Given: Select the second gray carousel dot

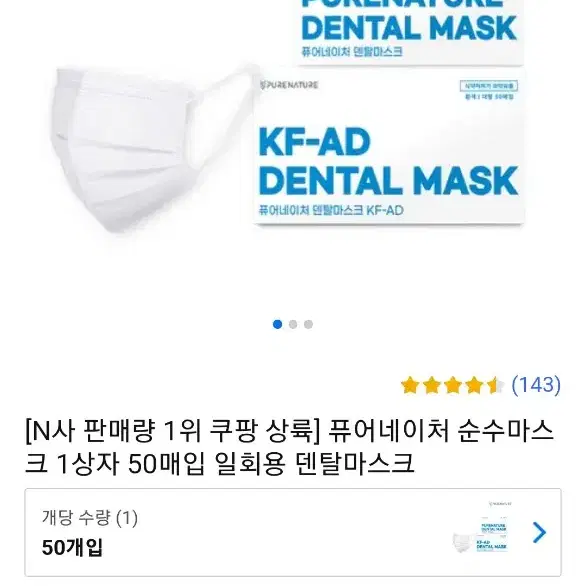Looking at the screenshot, I should pos(293,324).
